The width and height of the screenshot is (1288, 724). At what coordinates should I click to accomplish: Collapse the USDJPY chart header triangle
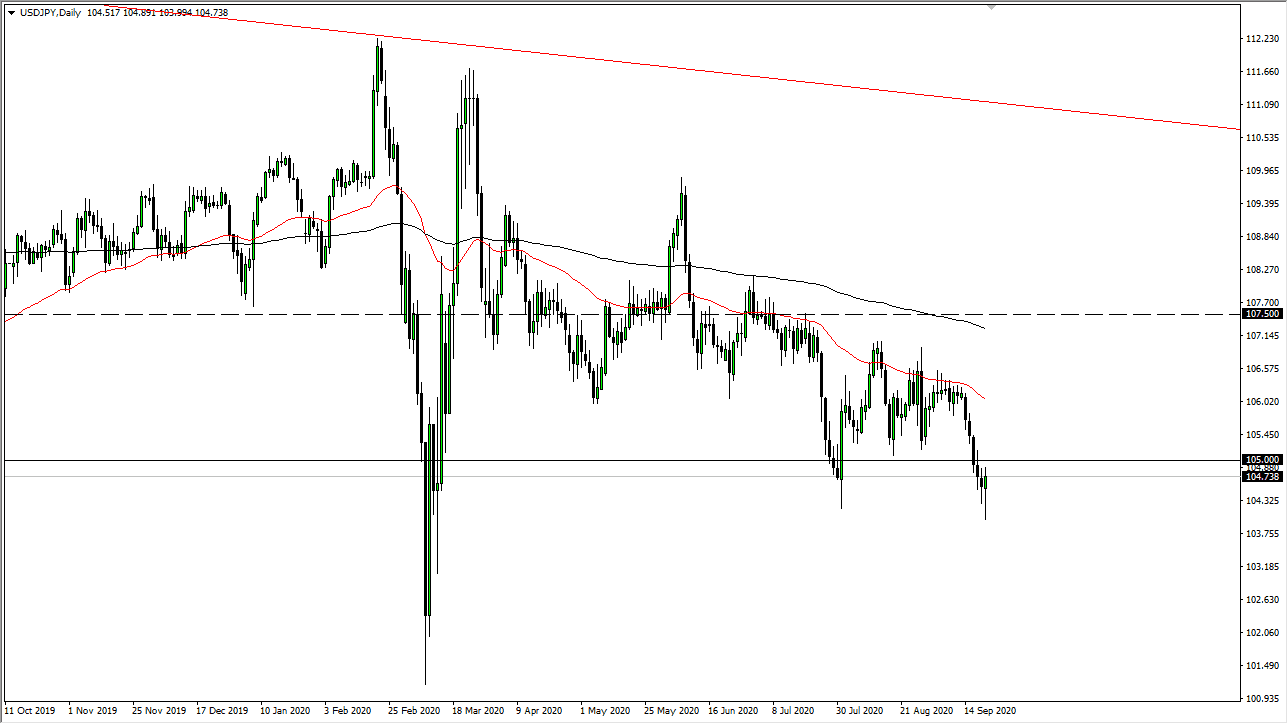click(x=11, y=13)
